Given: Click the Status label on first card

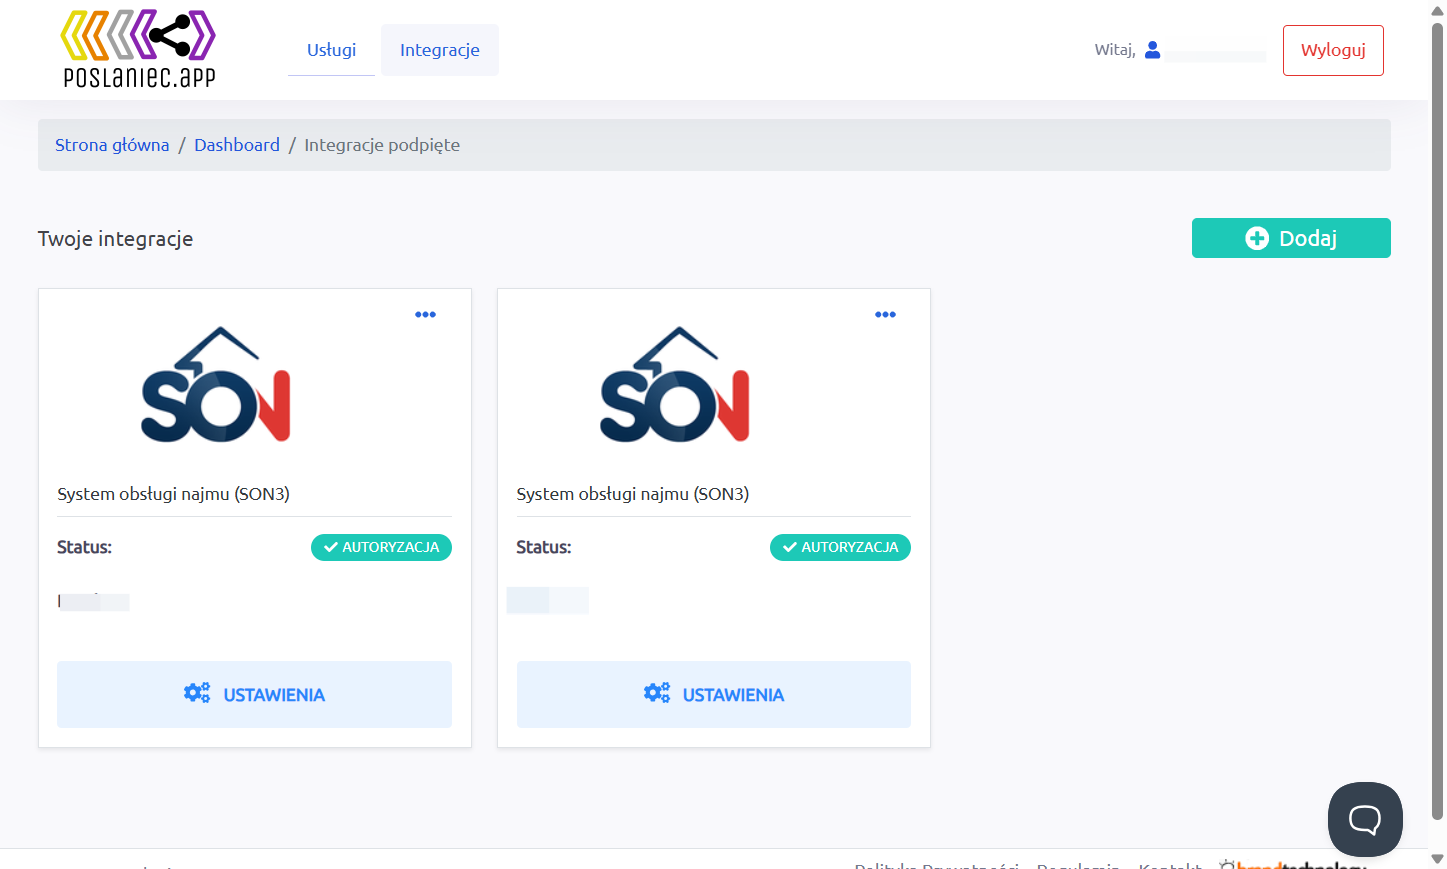Looking at the screenshot, I should (x=84, y=547).
